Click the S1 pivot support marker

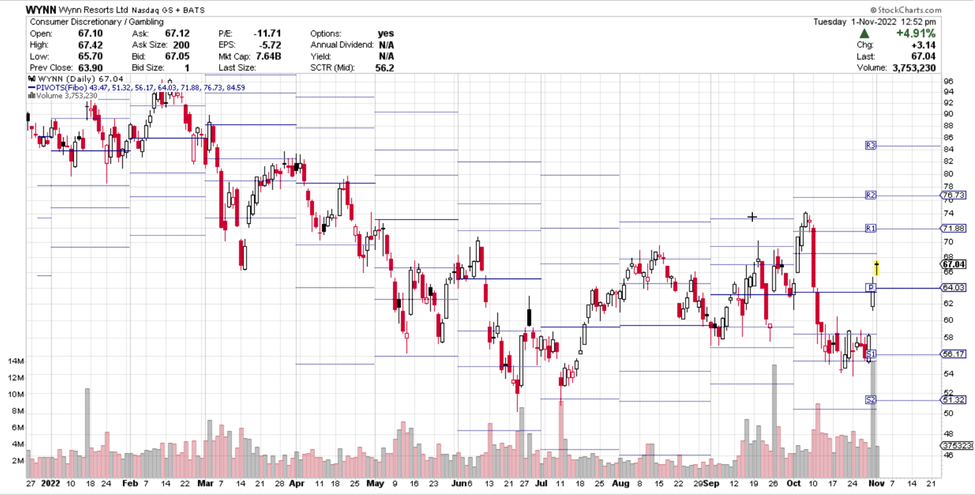[871, 354]
